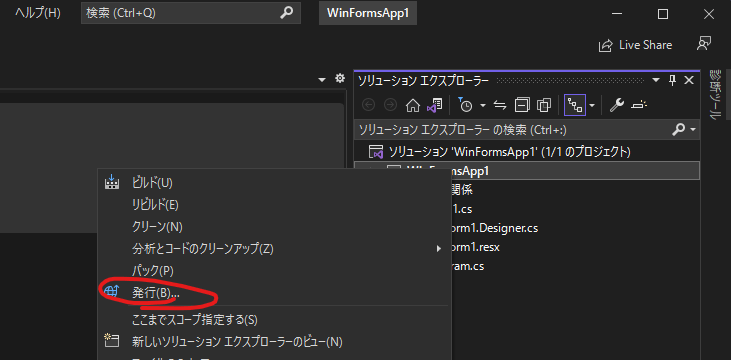Open the ヘルプ(H) menu
The image size is (731, 360).
pos(37,13)
